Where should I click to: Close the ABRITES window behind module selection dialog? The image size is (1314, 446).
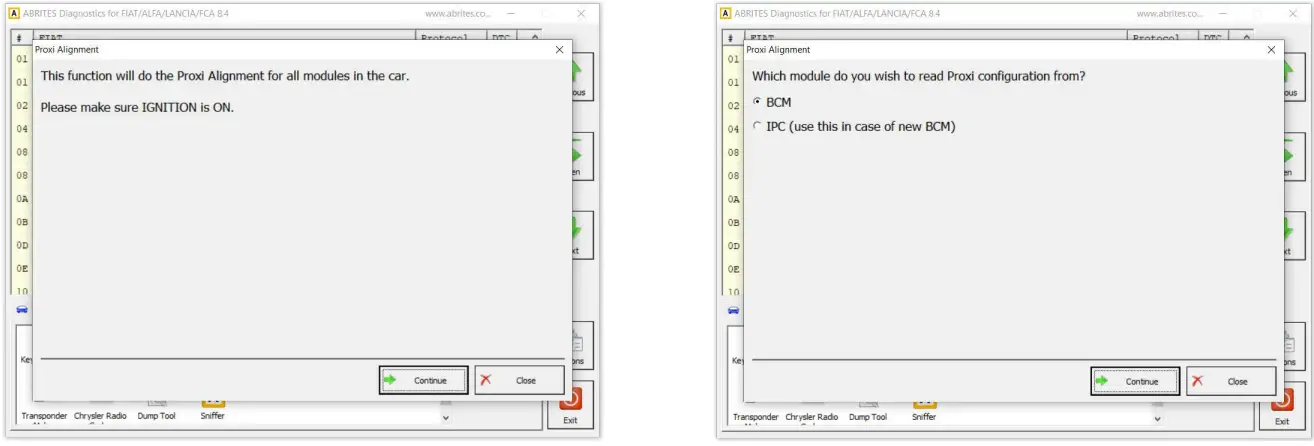tap(1293, 14)
